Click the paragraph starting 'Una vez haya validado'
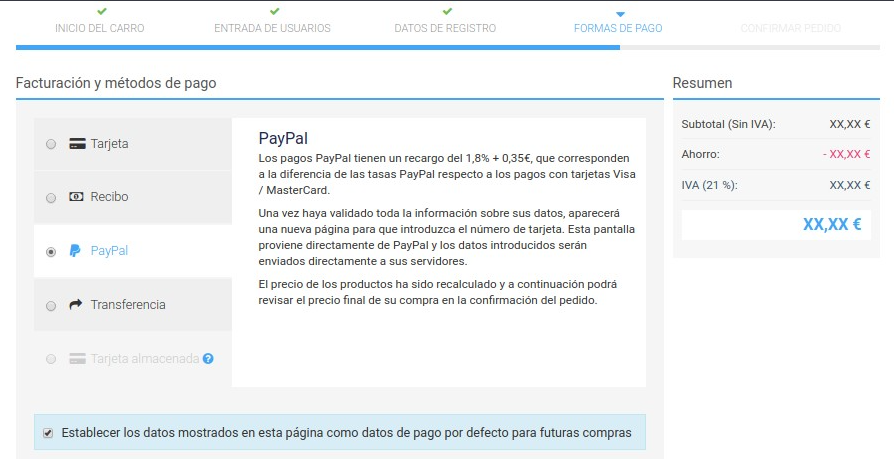The height and width of the screenshot is (459, 894). (x=447, y=237)
